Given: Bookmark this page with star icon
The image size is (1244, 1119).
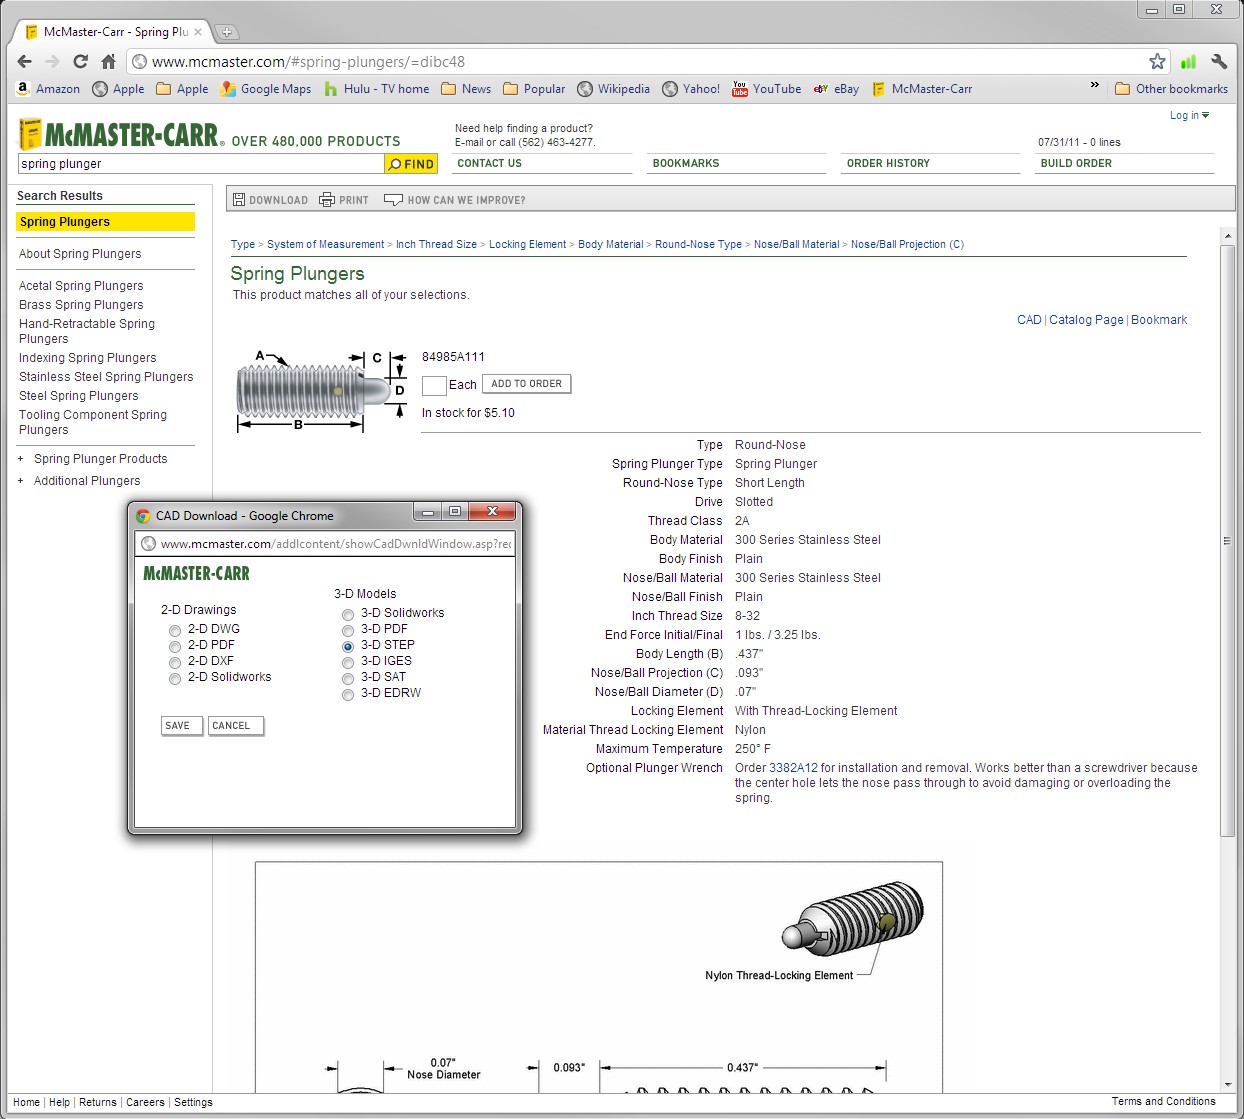Looking at the screenshot, I should pos(1157,61).
